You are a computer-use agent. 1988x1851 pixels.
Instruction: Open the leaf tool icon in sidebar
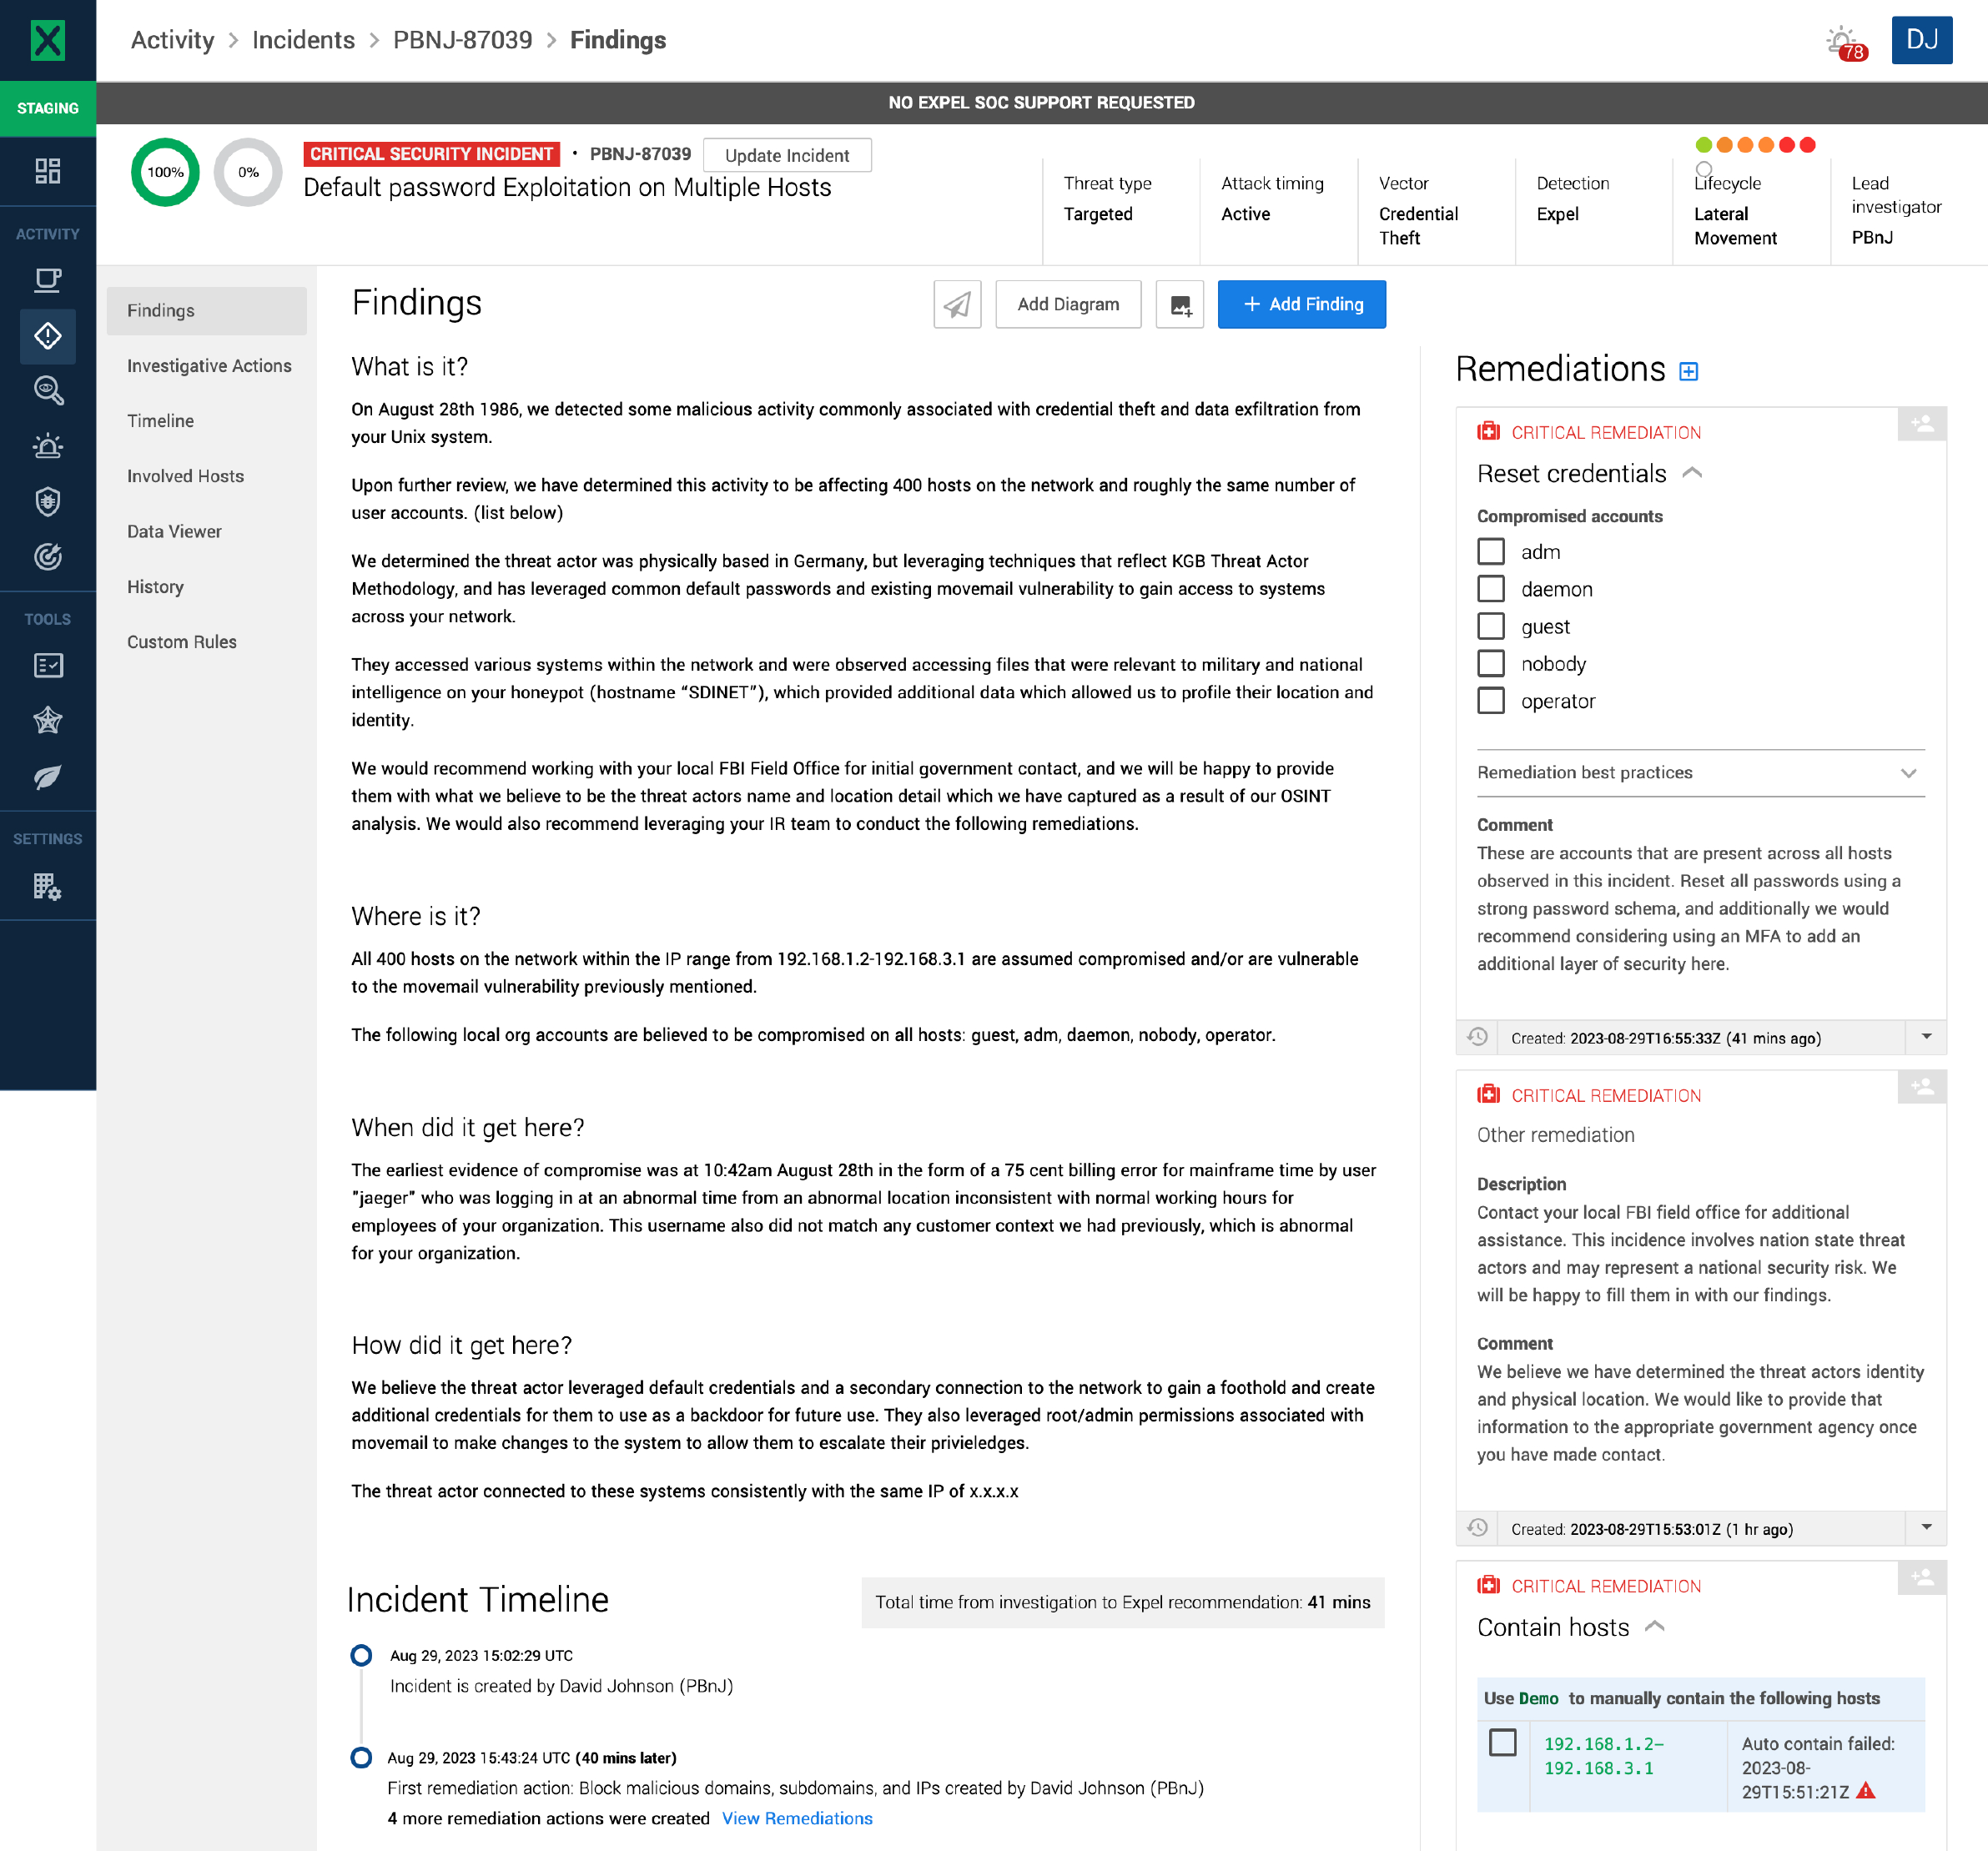tap(47, 776)
